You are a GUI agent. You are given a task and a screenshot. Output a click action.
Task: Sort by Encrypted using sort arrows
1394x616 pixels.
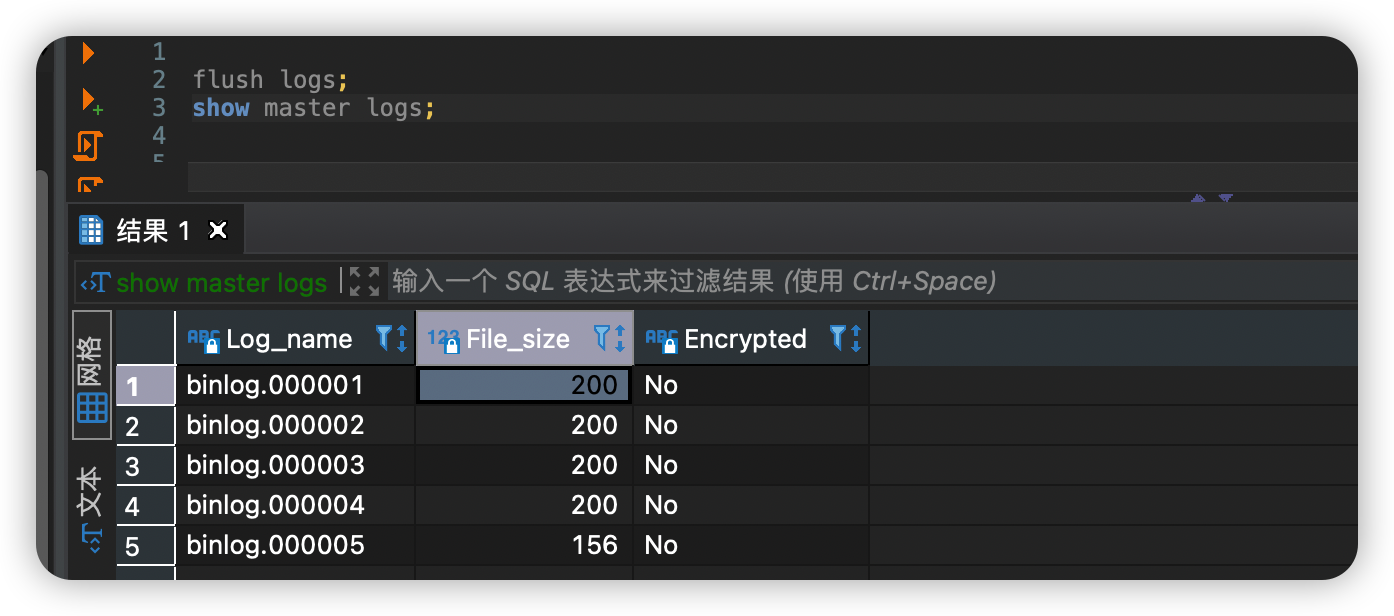coord(857,338)
